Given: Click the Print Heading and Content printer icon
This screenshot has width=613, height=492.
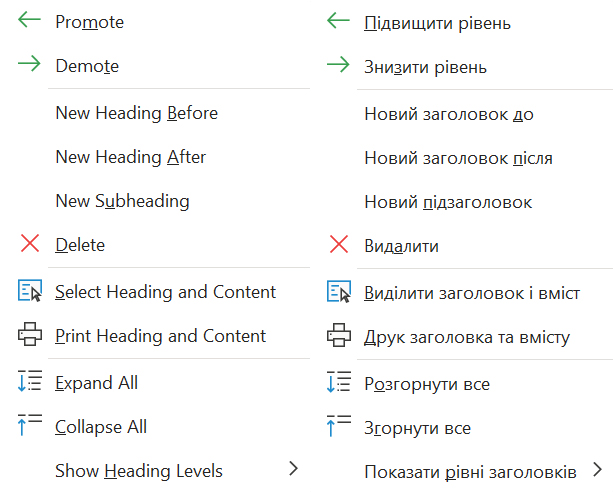Looking at the screenshot, I should pos(30,335).
